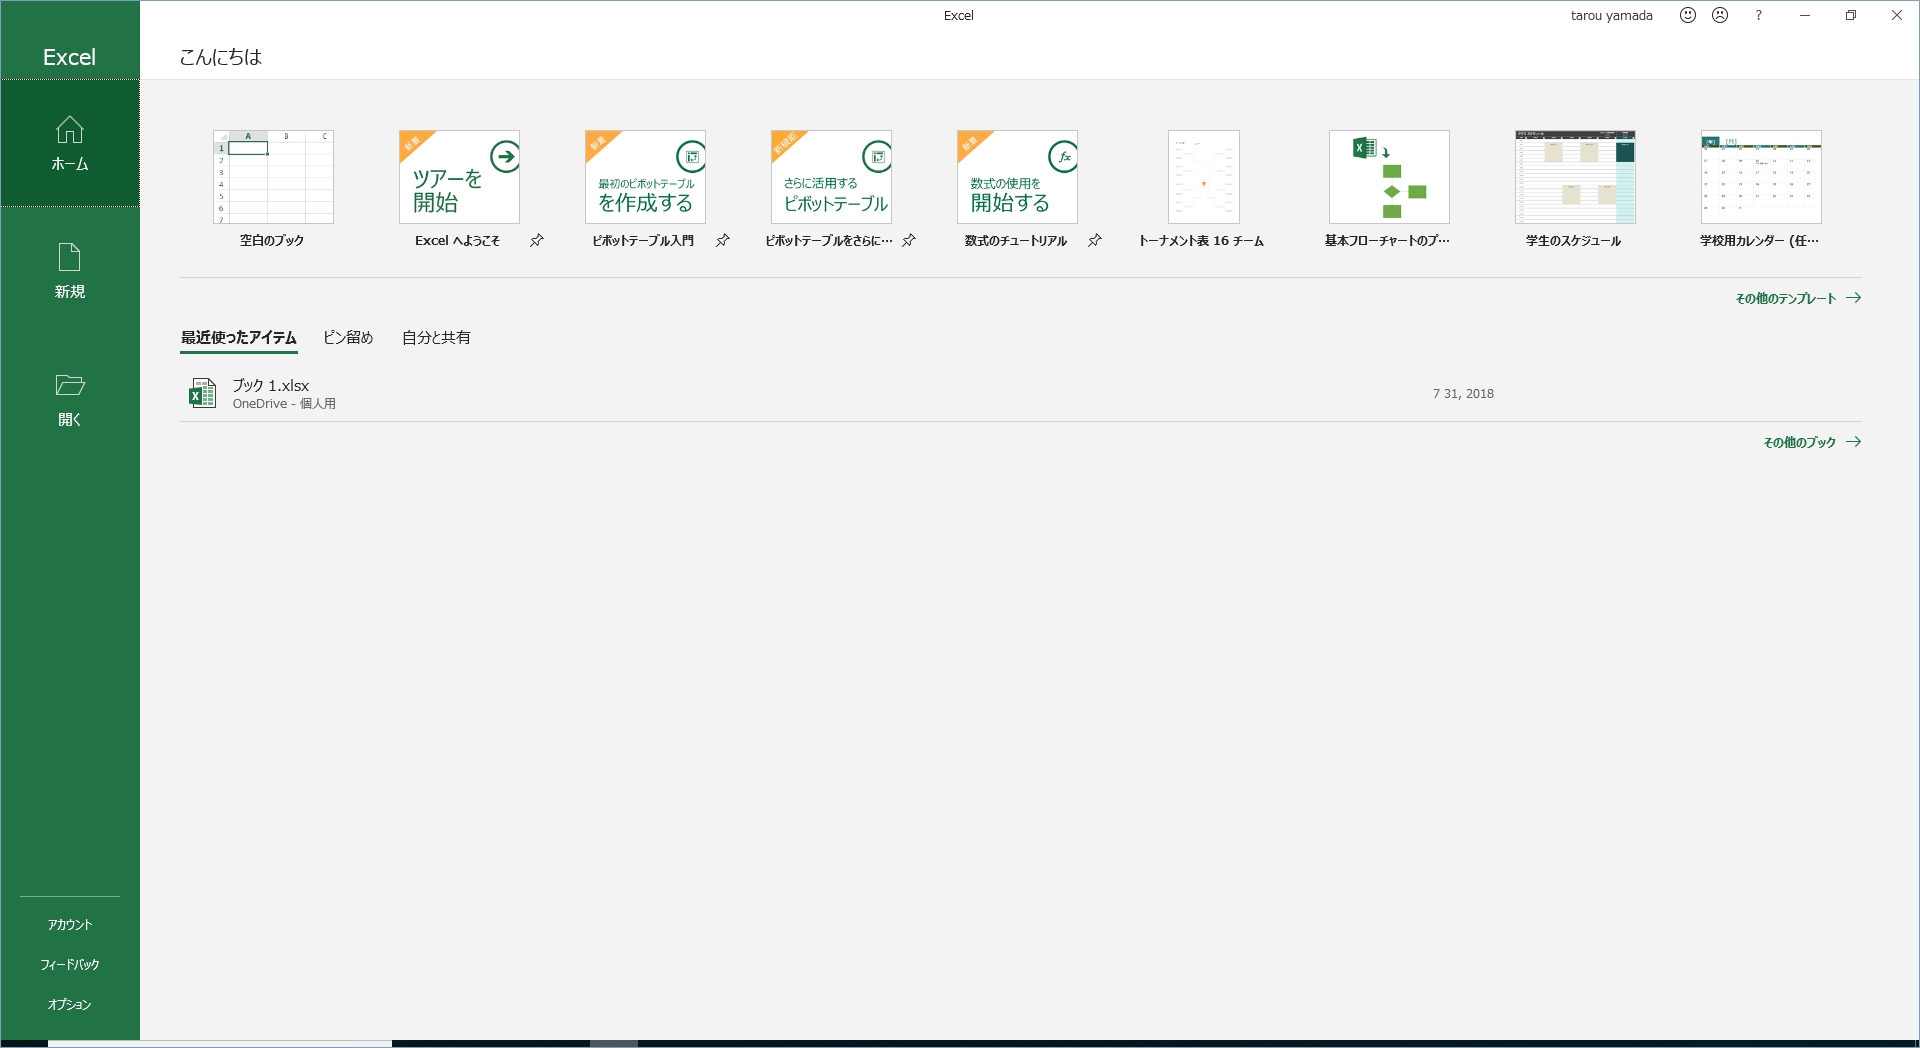Open 基本フローチャート template thumbnail

pos(1389,177)
